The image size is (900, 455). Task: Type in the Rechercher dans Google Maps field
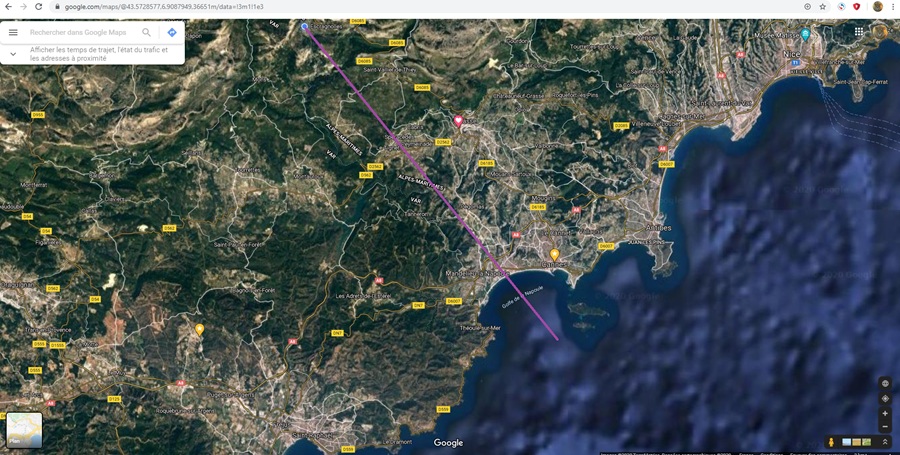coord(82,32)
